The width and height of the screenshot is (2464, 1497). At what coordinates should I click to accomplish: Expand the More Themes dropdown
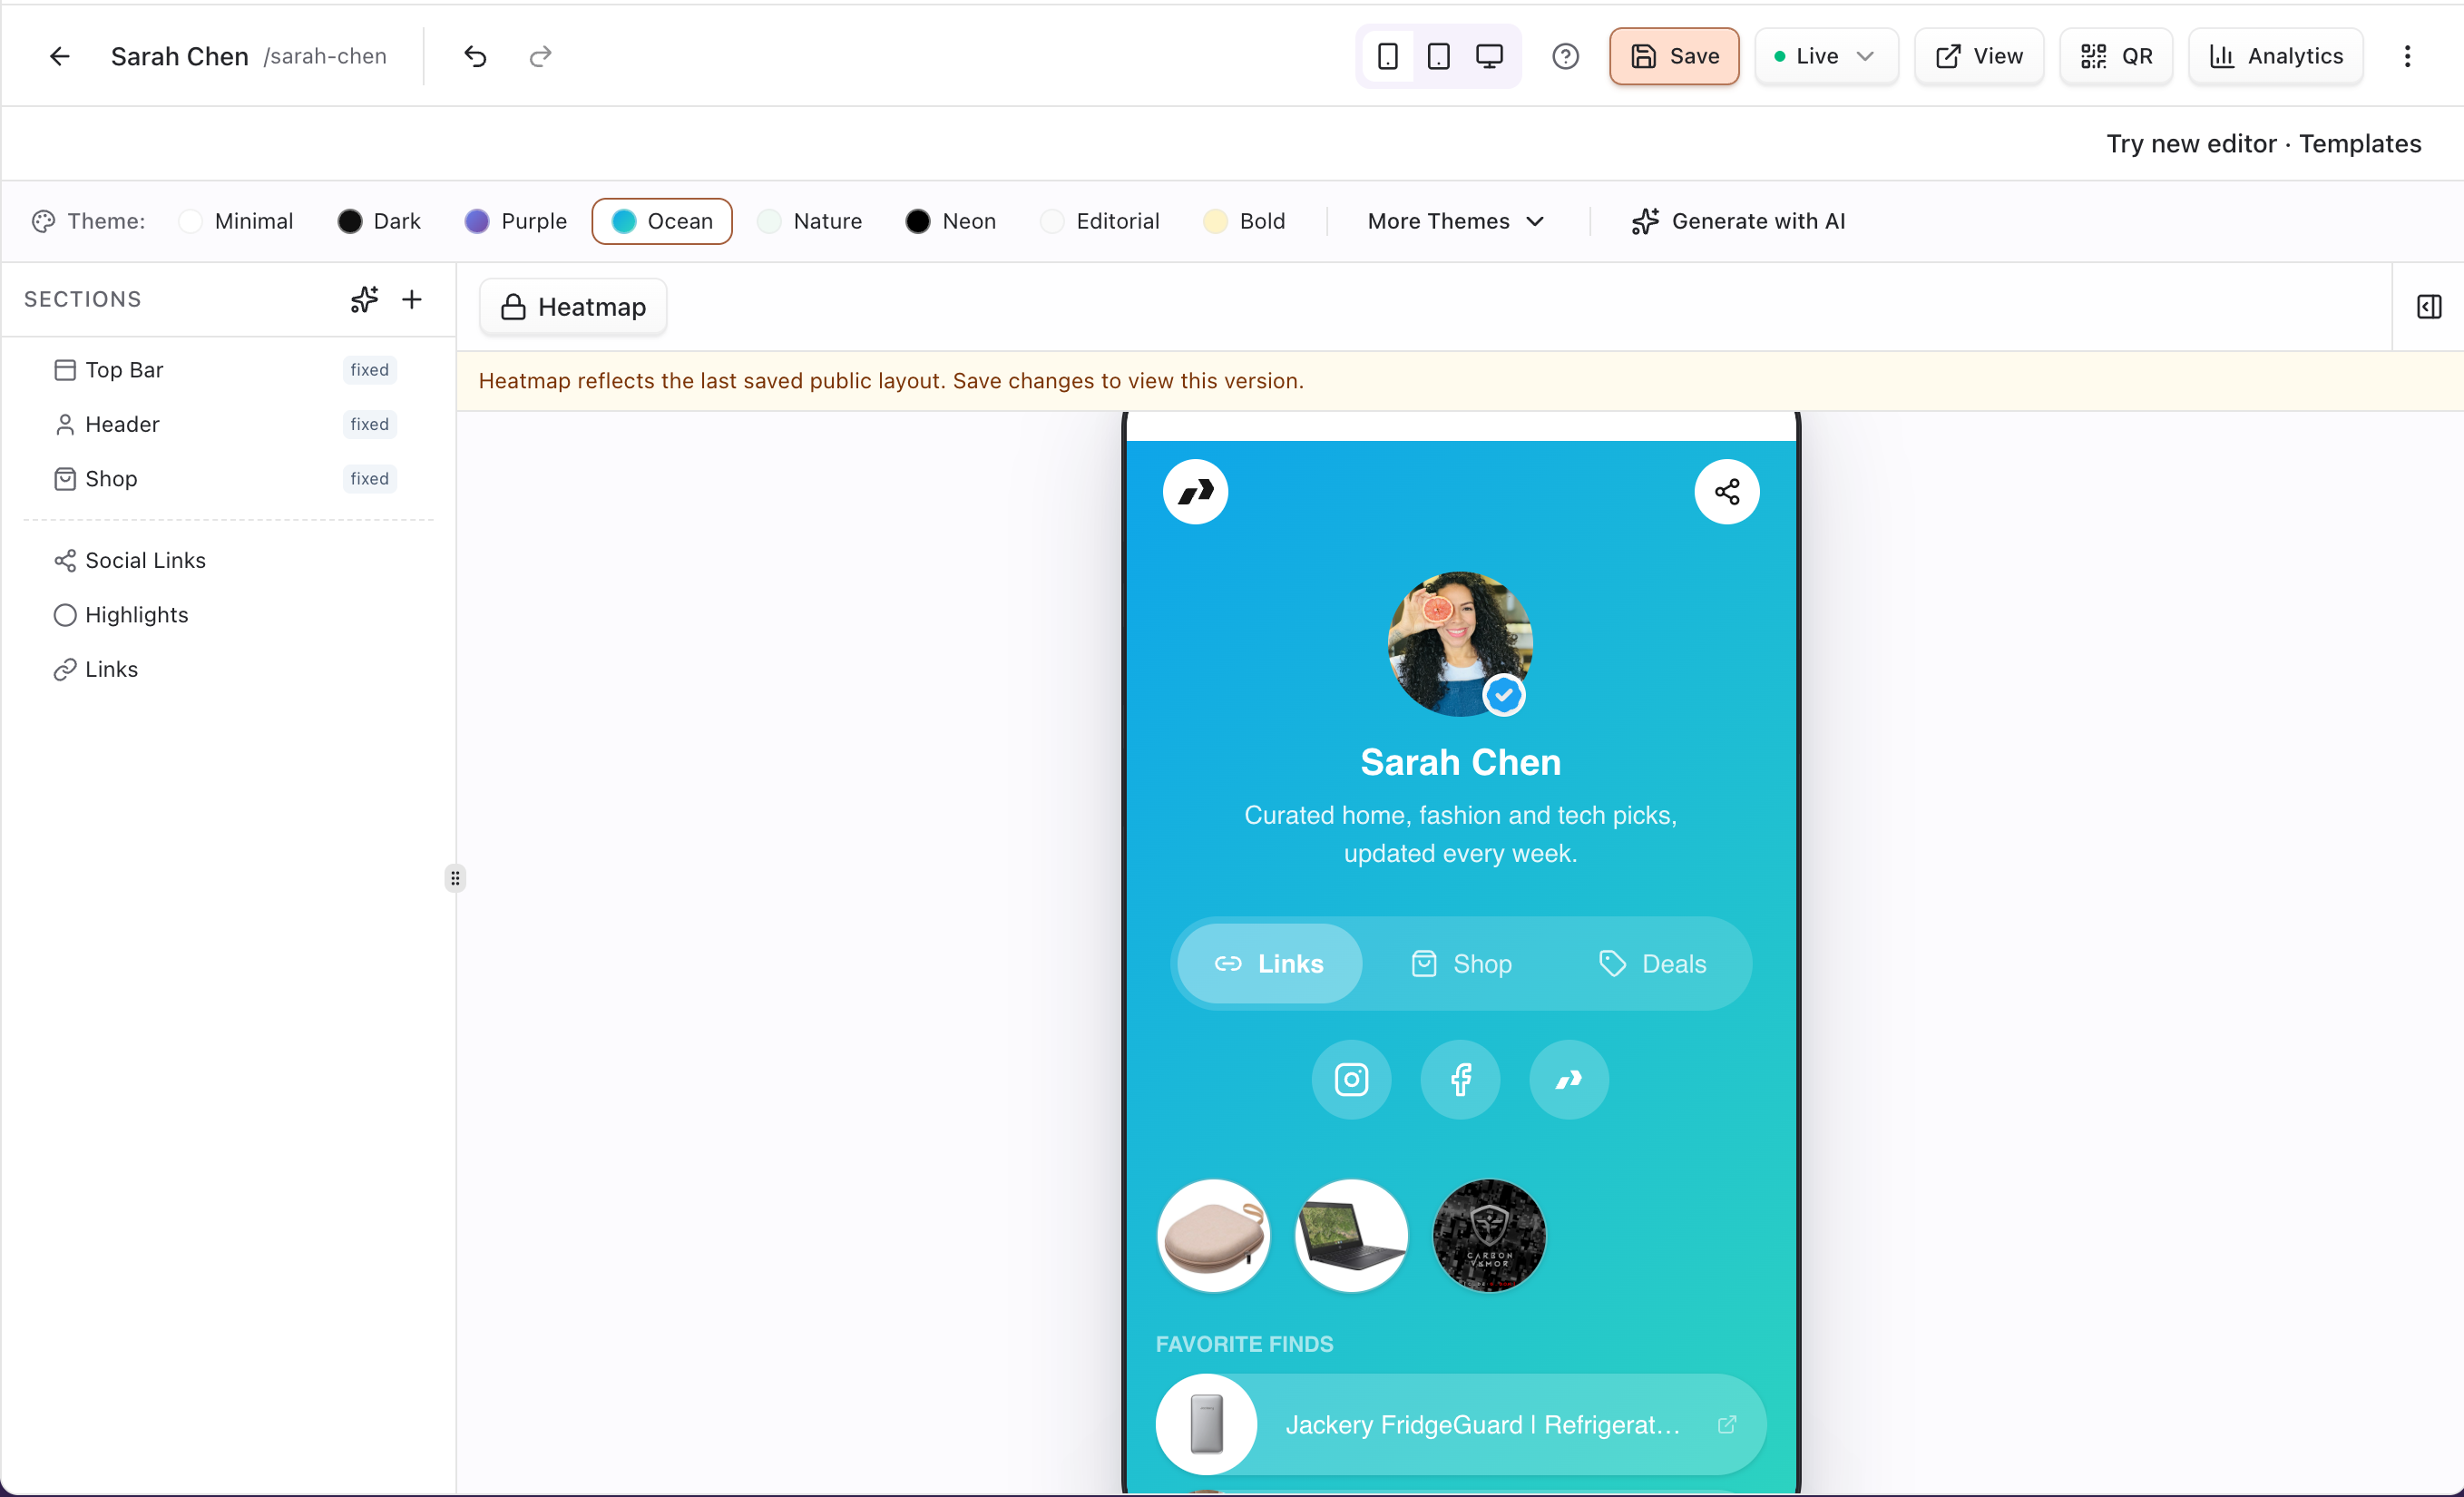(x=1456, y=221)
